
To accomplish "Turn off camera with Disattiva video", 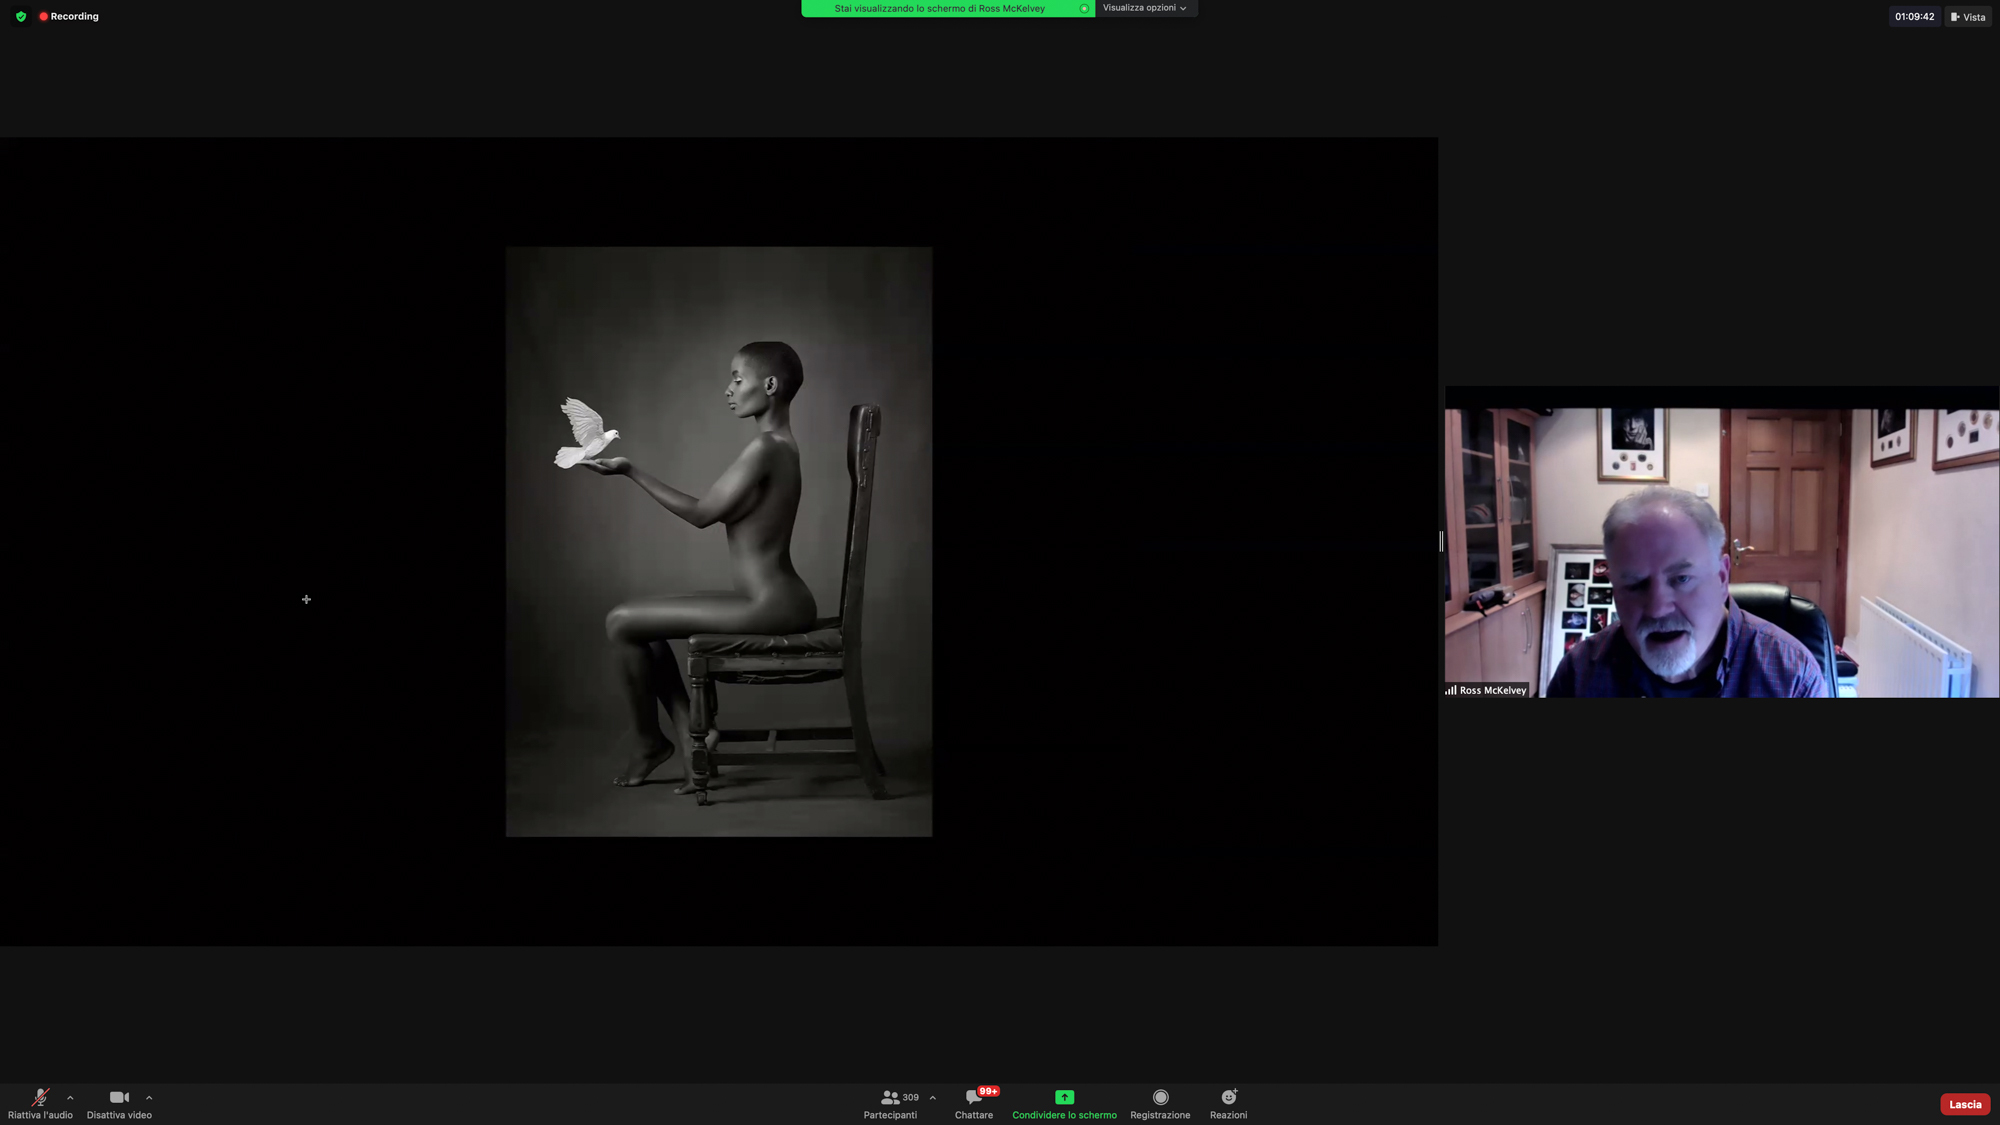I will tap(119, 1102).
